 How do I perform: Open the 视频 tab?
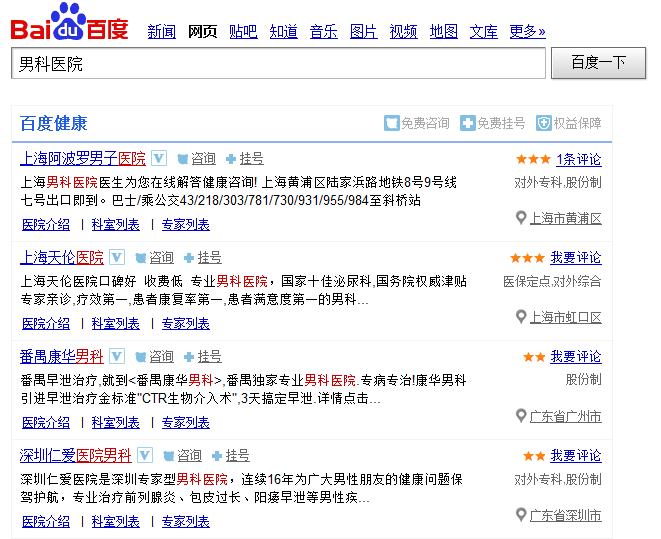click(403, 32)
